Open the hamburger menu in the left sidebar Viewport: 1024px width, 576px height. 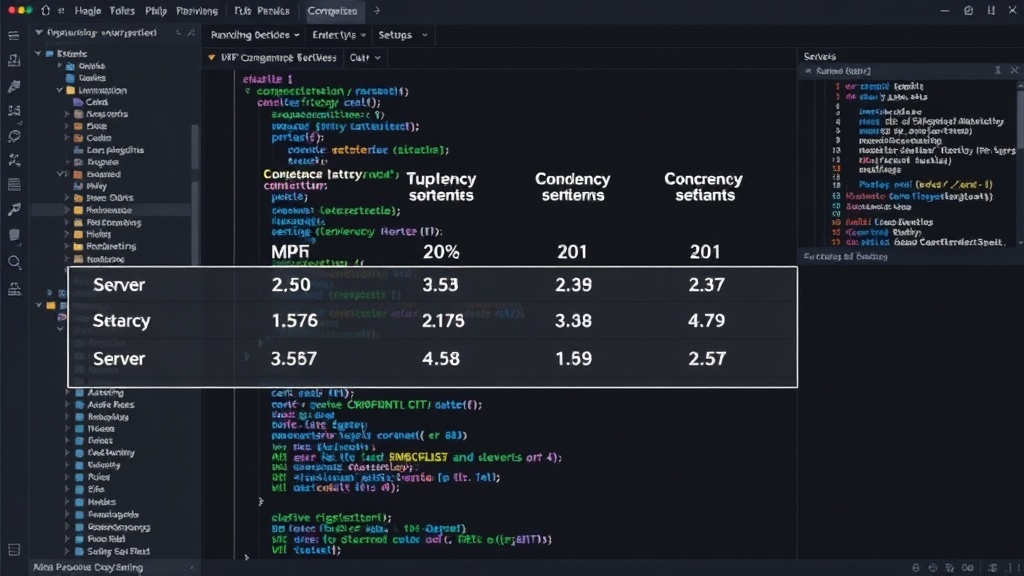point(14,35)
